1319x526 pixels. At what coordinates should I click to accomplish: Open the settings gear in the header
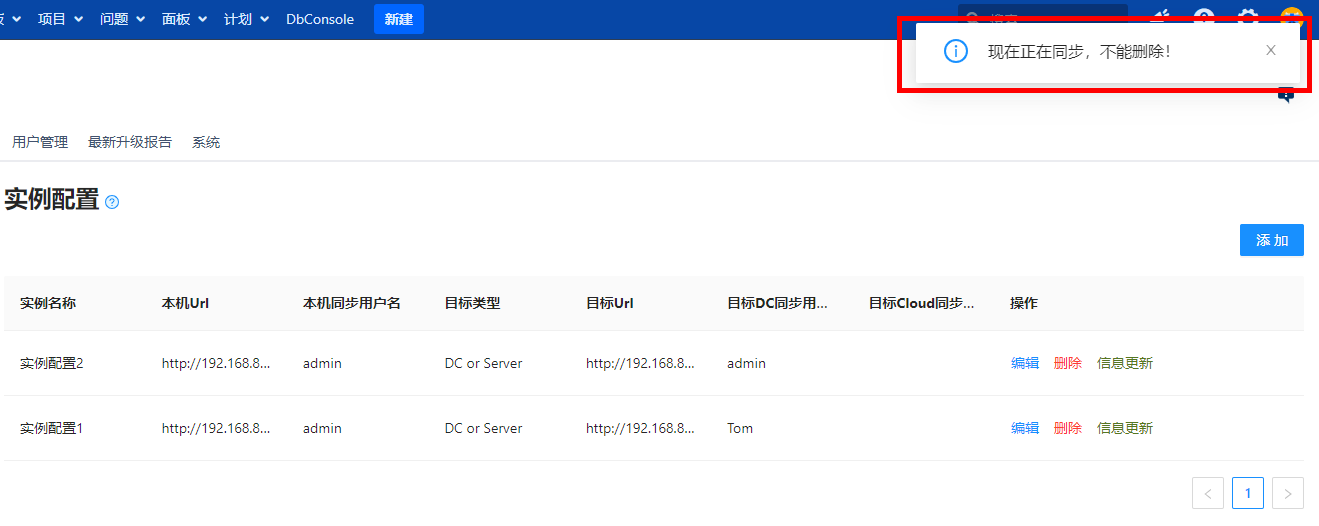point(1248,17)
